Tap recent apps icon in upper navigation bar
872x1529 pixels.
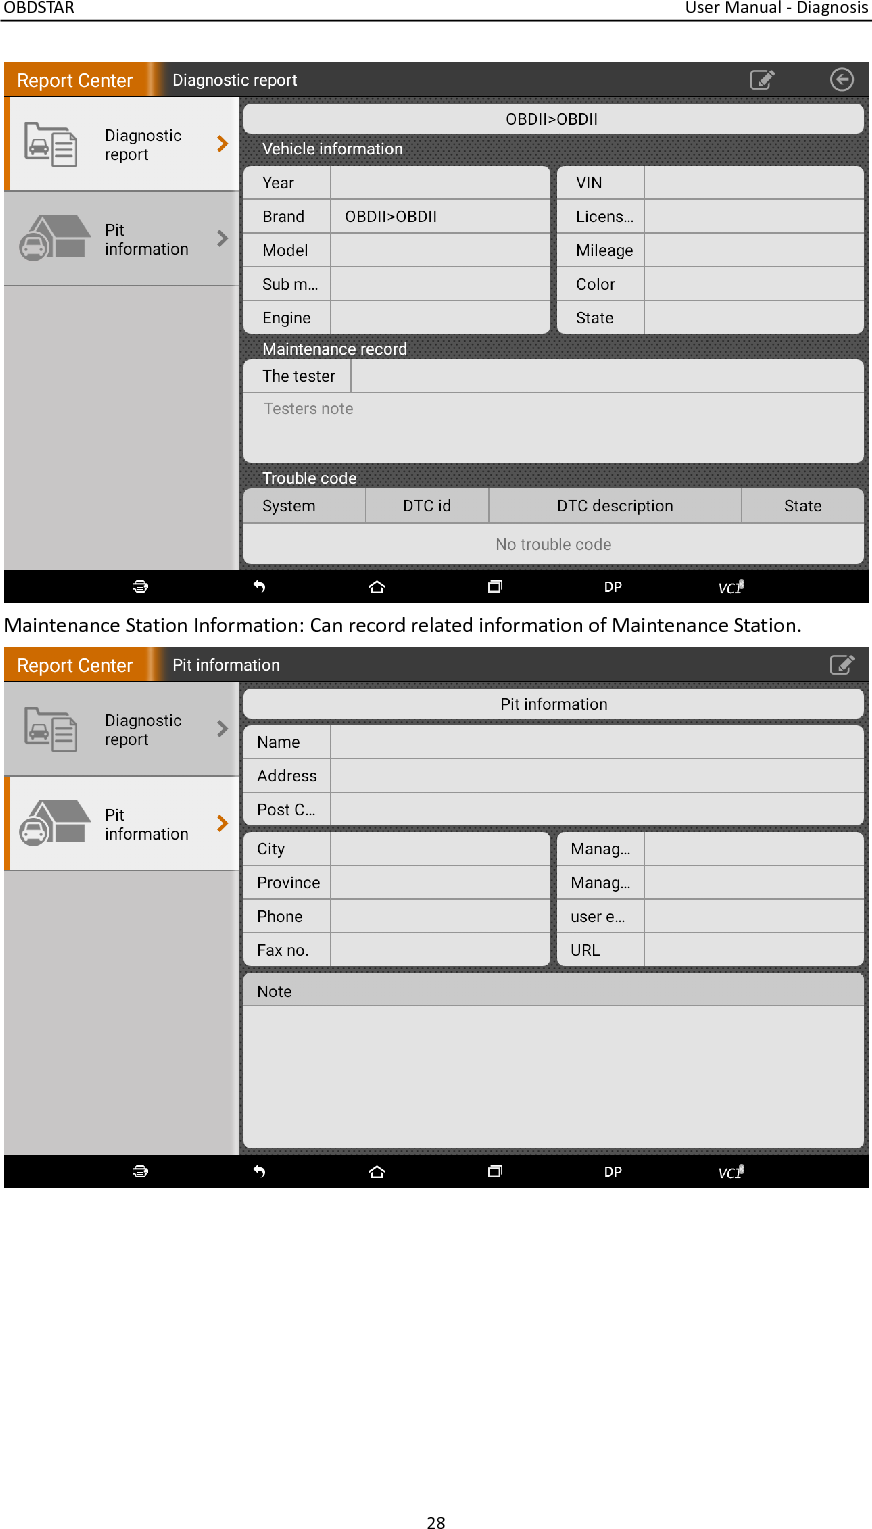tap(495, 587)
